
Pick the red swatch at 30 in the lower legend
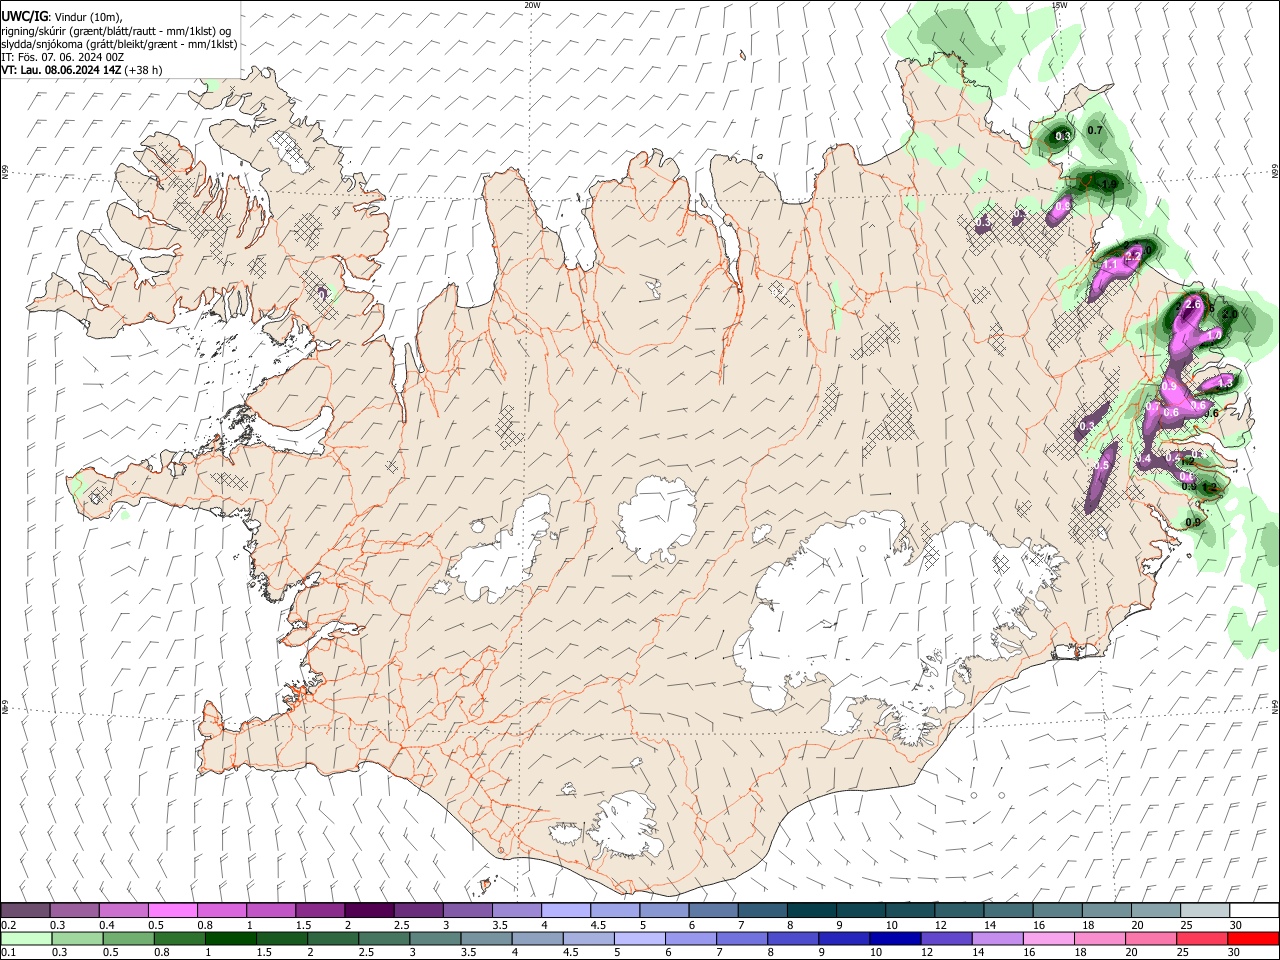(x=1254, y=938)
